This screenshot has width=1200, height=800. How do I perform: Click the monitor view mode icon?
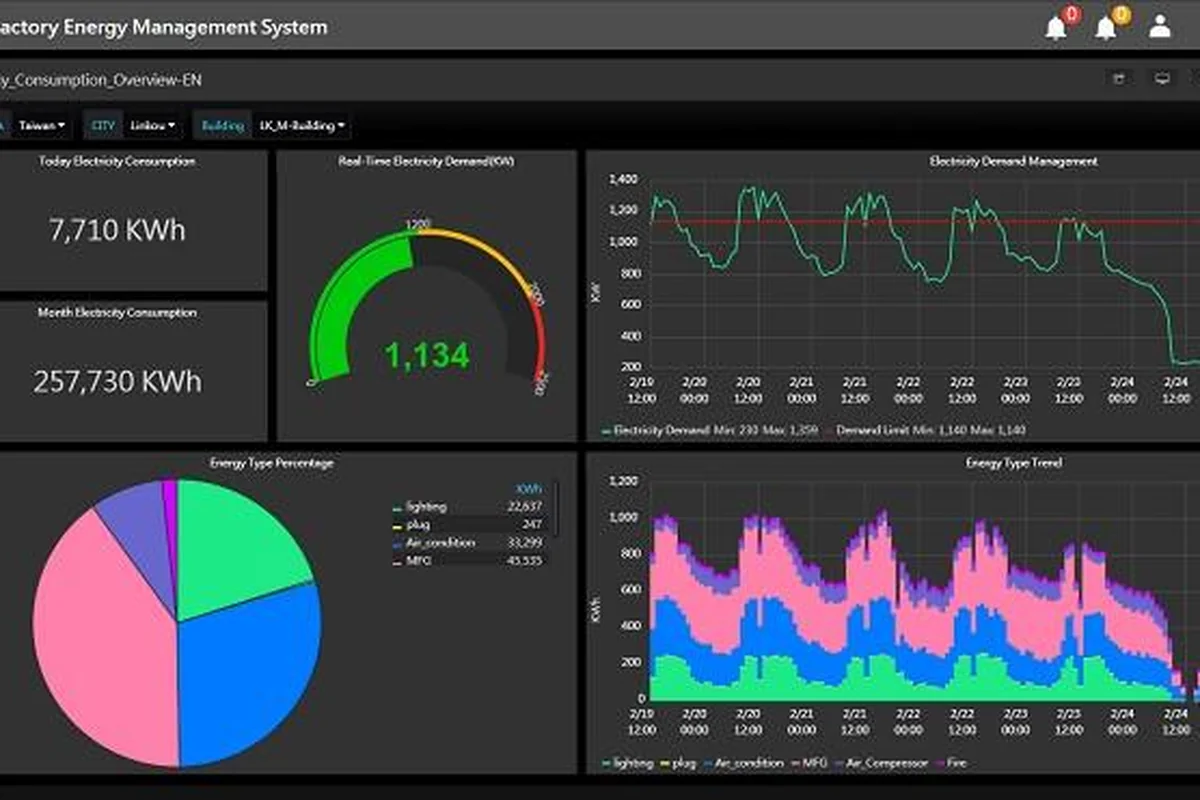1162,79
